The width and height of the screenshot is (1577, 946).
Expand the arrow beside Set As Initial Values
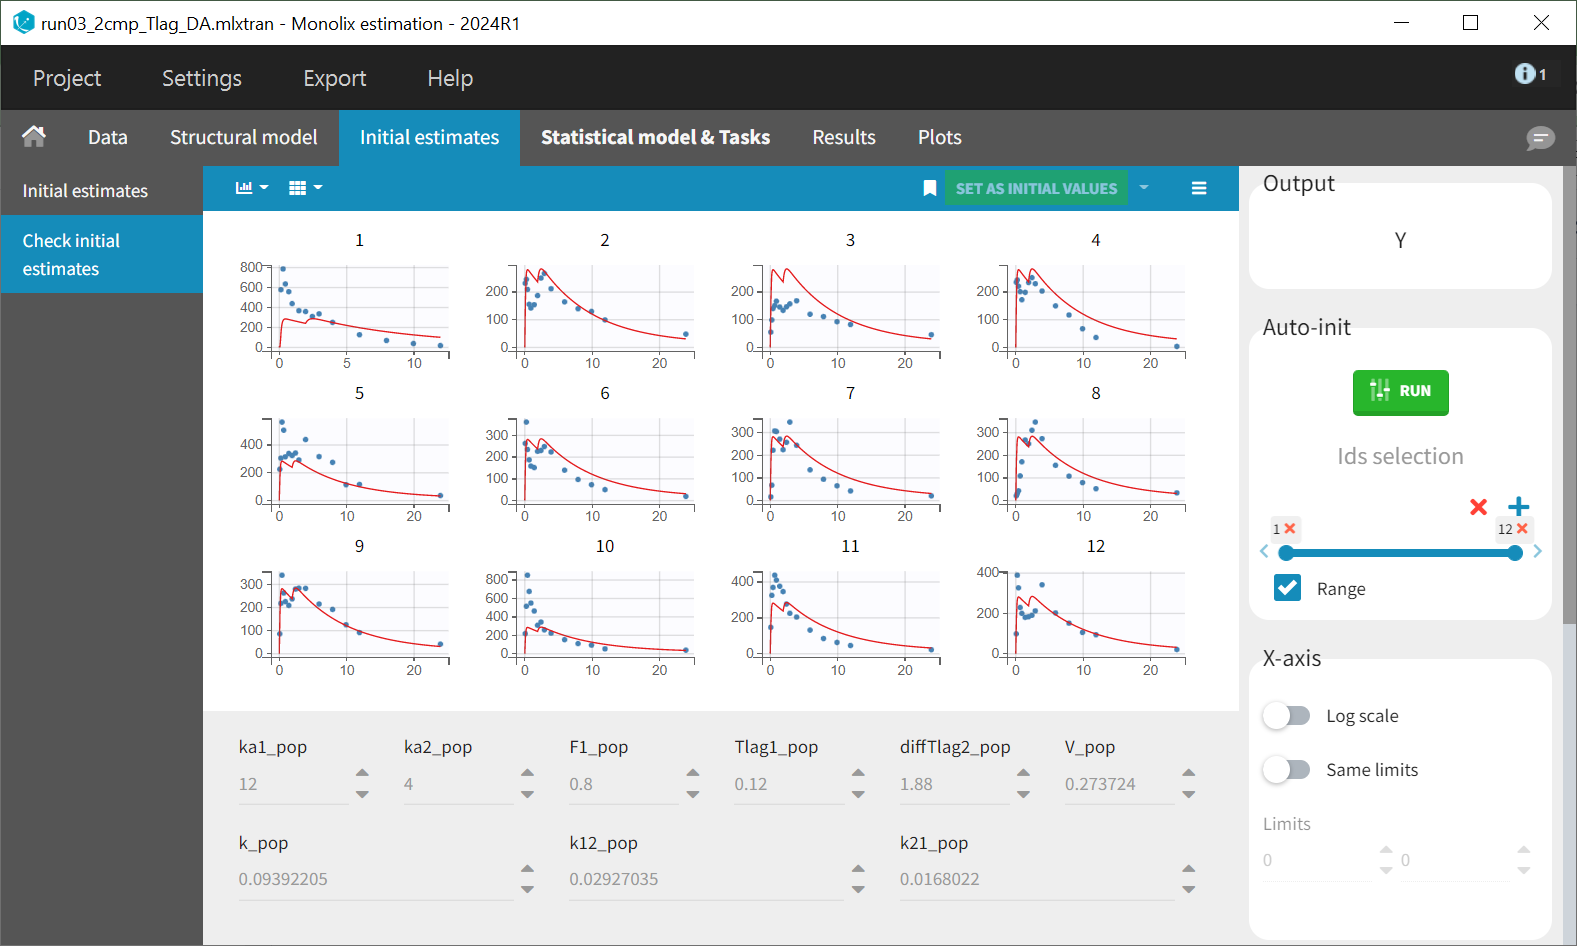[x=1144, y=188]
